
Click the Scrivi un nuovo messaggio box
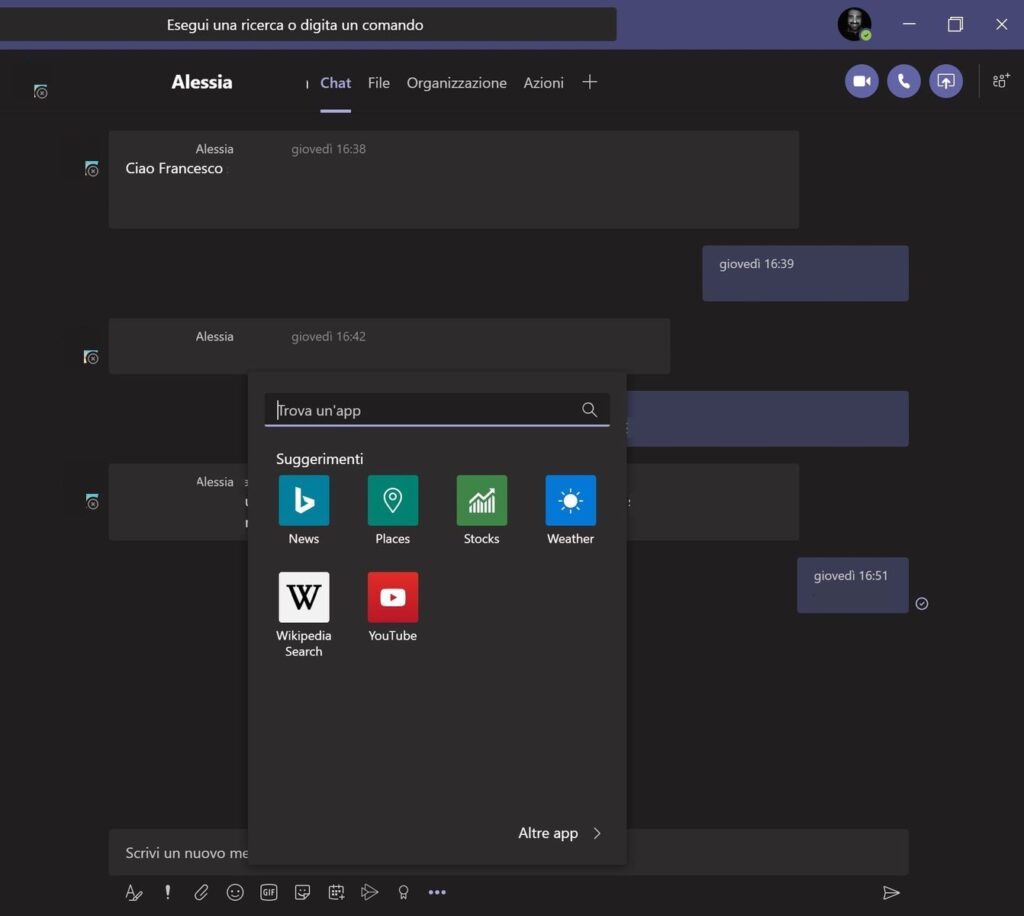(x=508, y=852)
